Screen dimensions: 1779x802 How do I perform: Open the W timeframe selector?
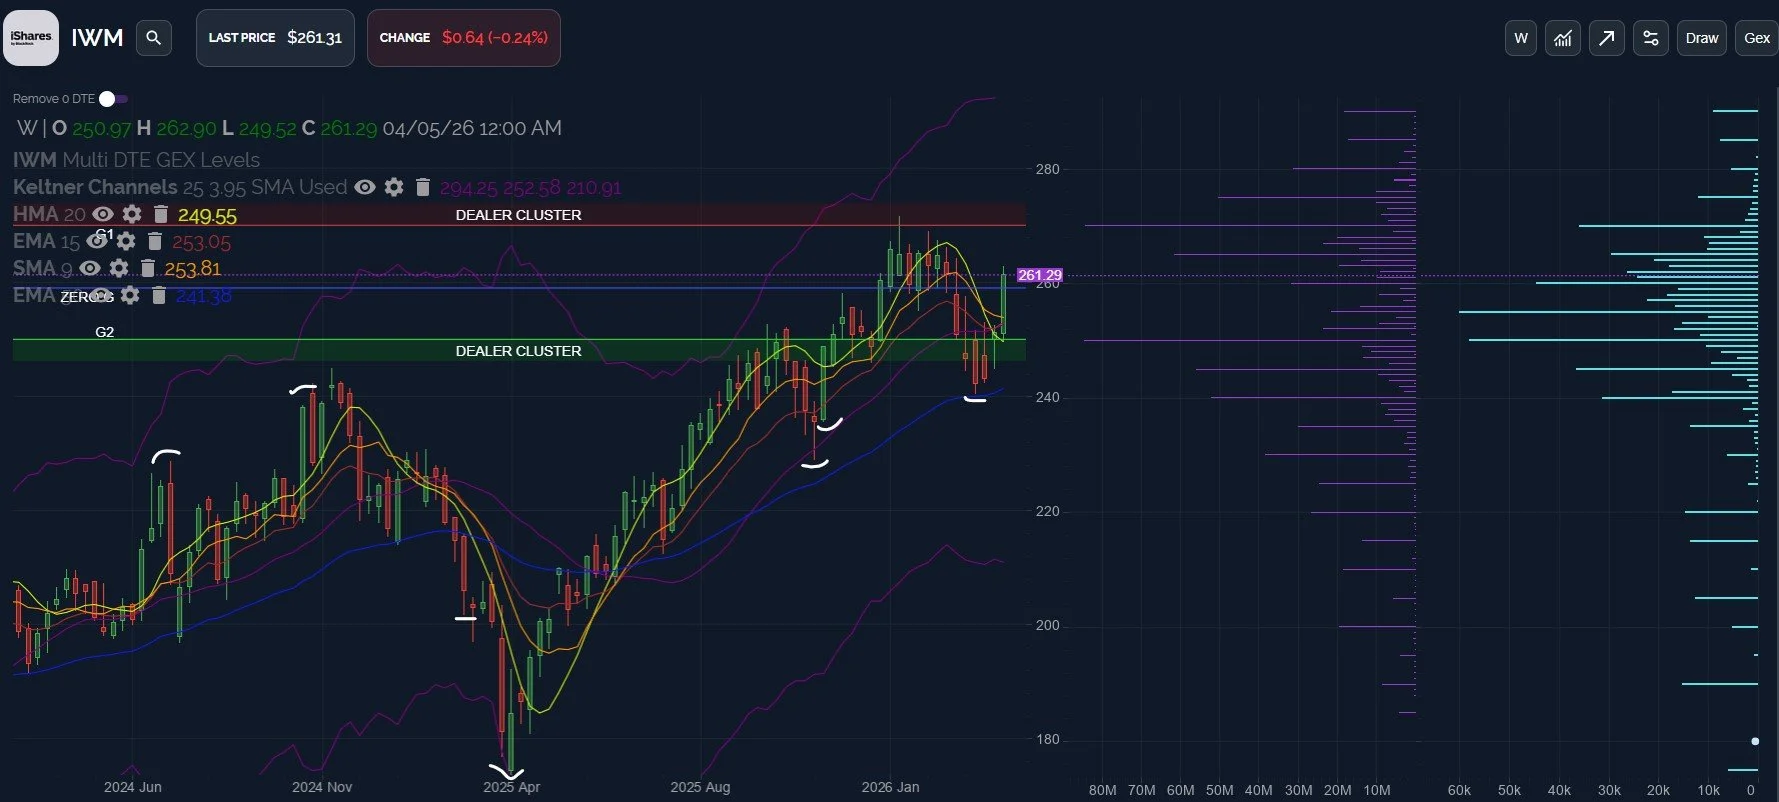[1521, 38]
